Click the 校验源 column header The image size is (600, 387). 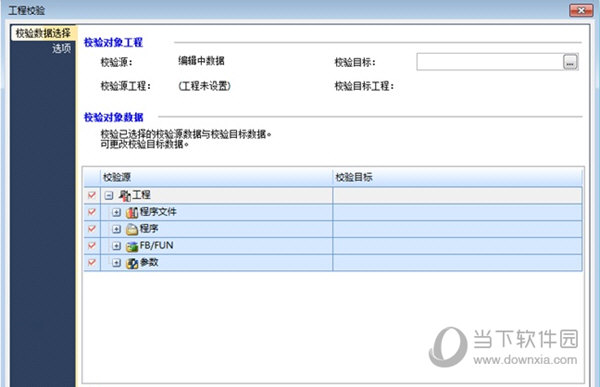[217, 177]
